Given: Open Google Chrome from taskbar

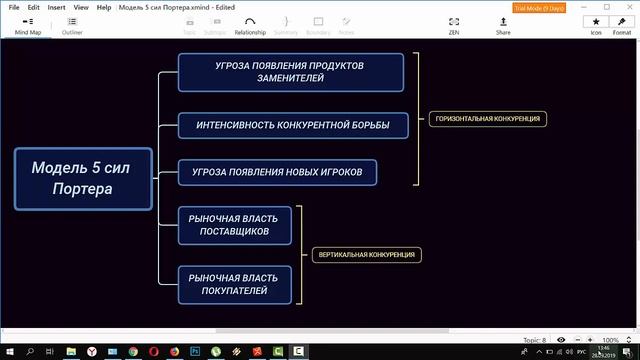Looking at the screenshot, I should coord(133,351).
